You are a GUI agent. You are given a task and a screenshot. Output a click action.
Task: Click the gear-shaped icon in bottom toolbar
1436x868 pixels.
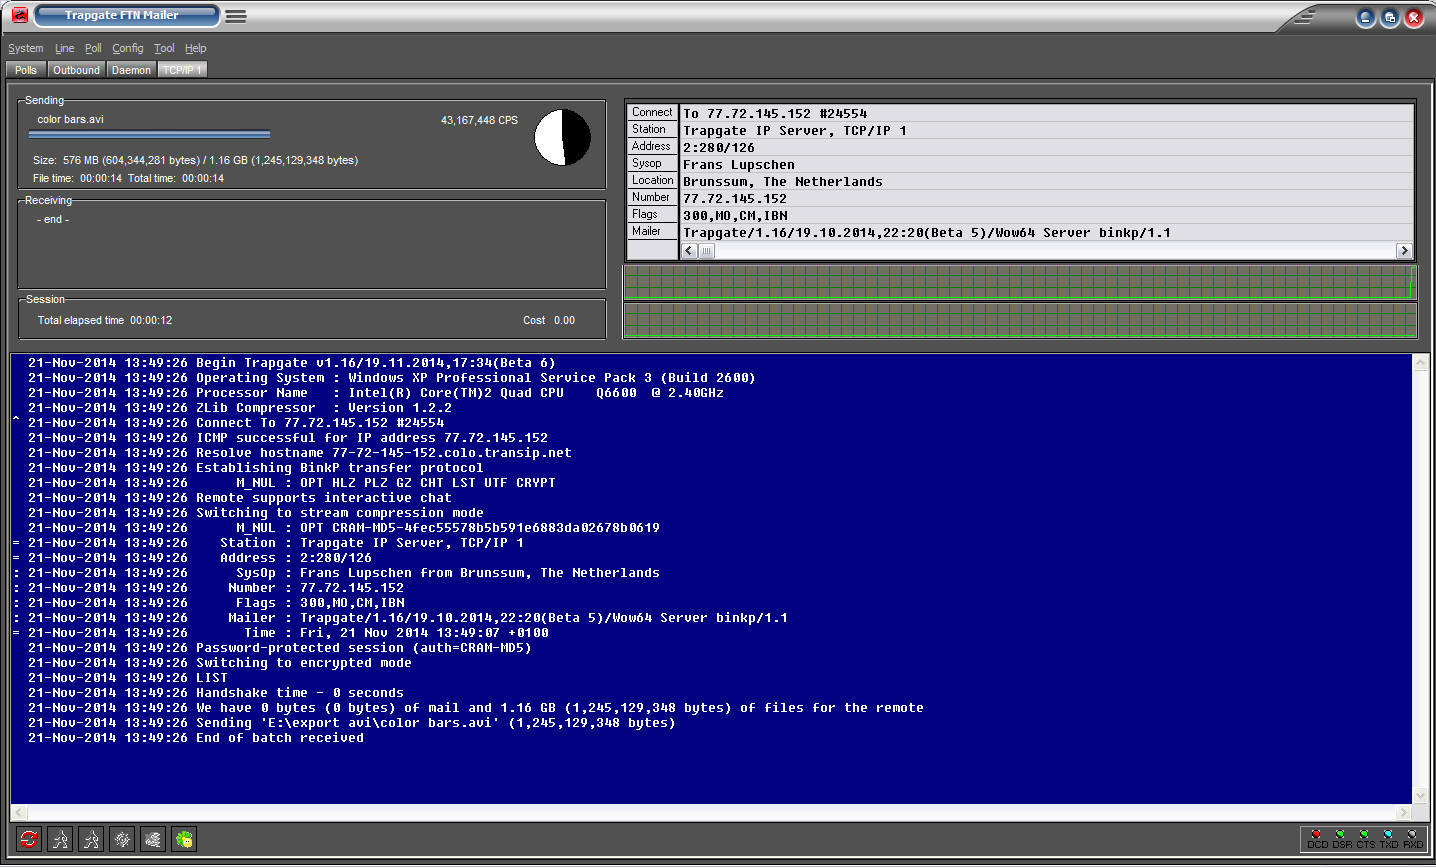point(122,839)
